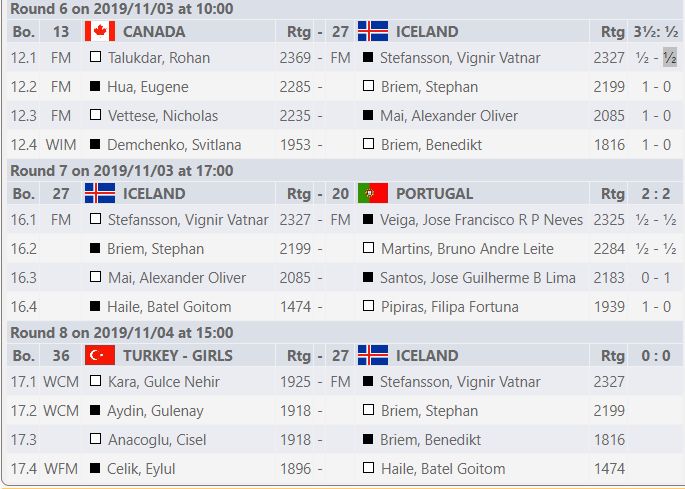Image resolution: width=685 pixels, height=489 pixels.
Task: Open the CANADA team link
Action: point(153,31)
